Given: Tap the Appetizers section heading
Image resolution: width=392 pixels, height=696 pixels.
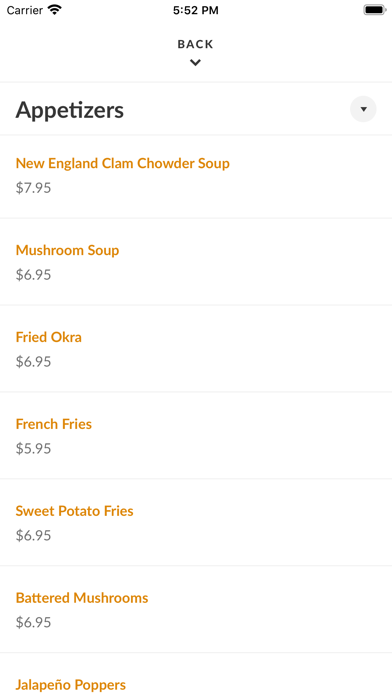Looking at the screenshot, I should [70, 110].
